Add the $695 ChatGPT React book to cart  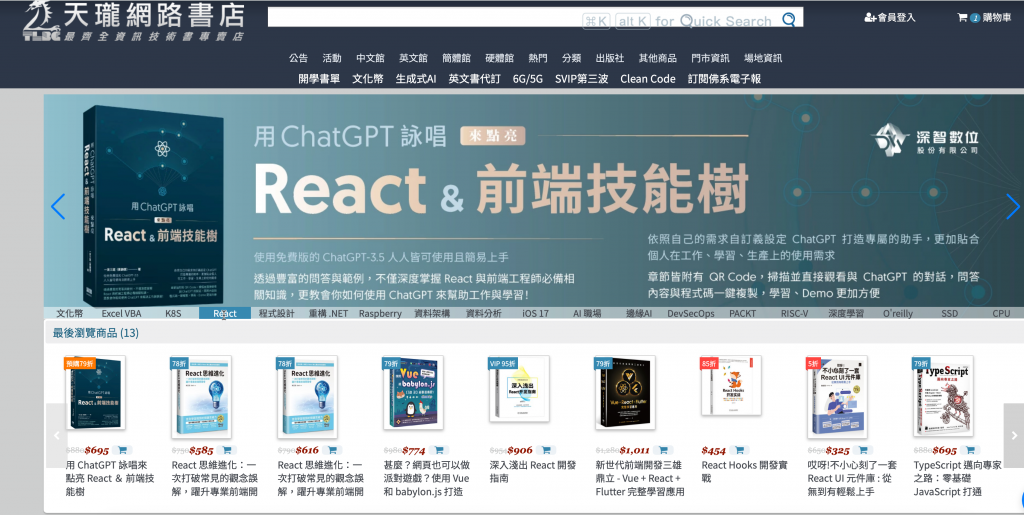point(122,450)
